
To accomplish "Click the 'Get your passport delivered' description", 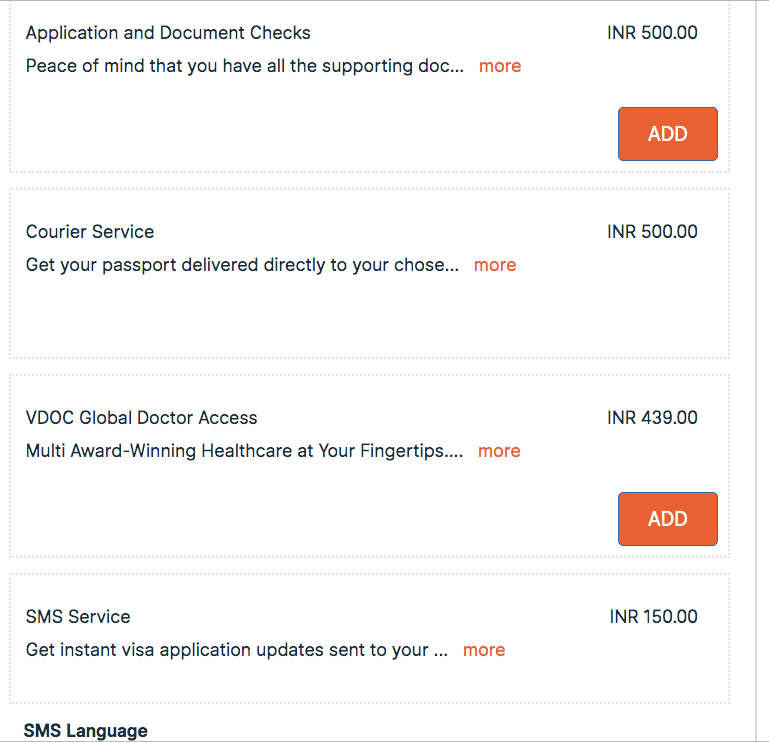I will (x=242, y=265).
